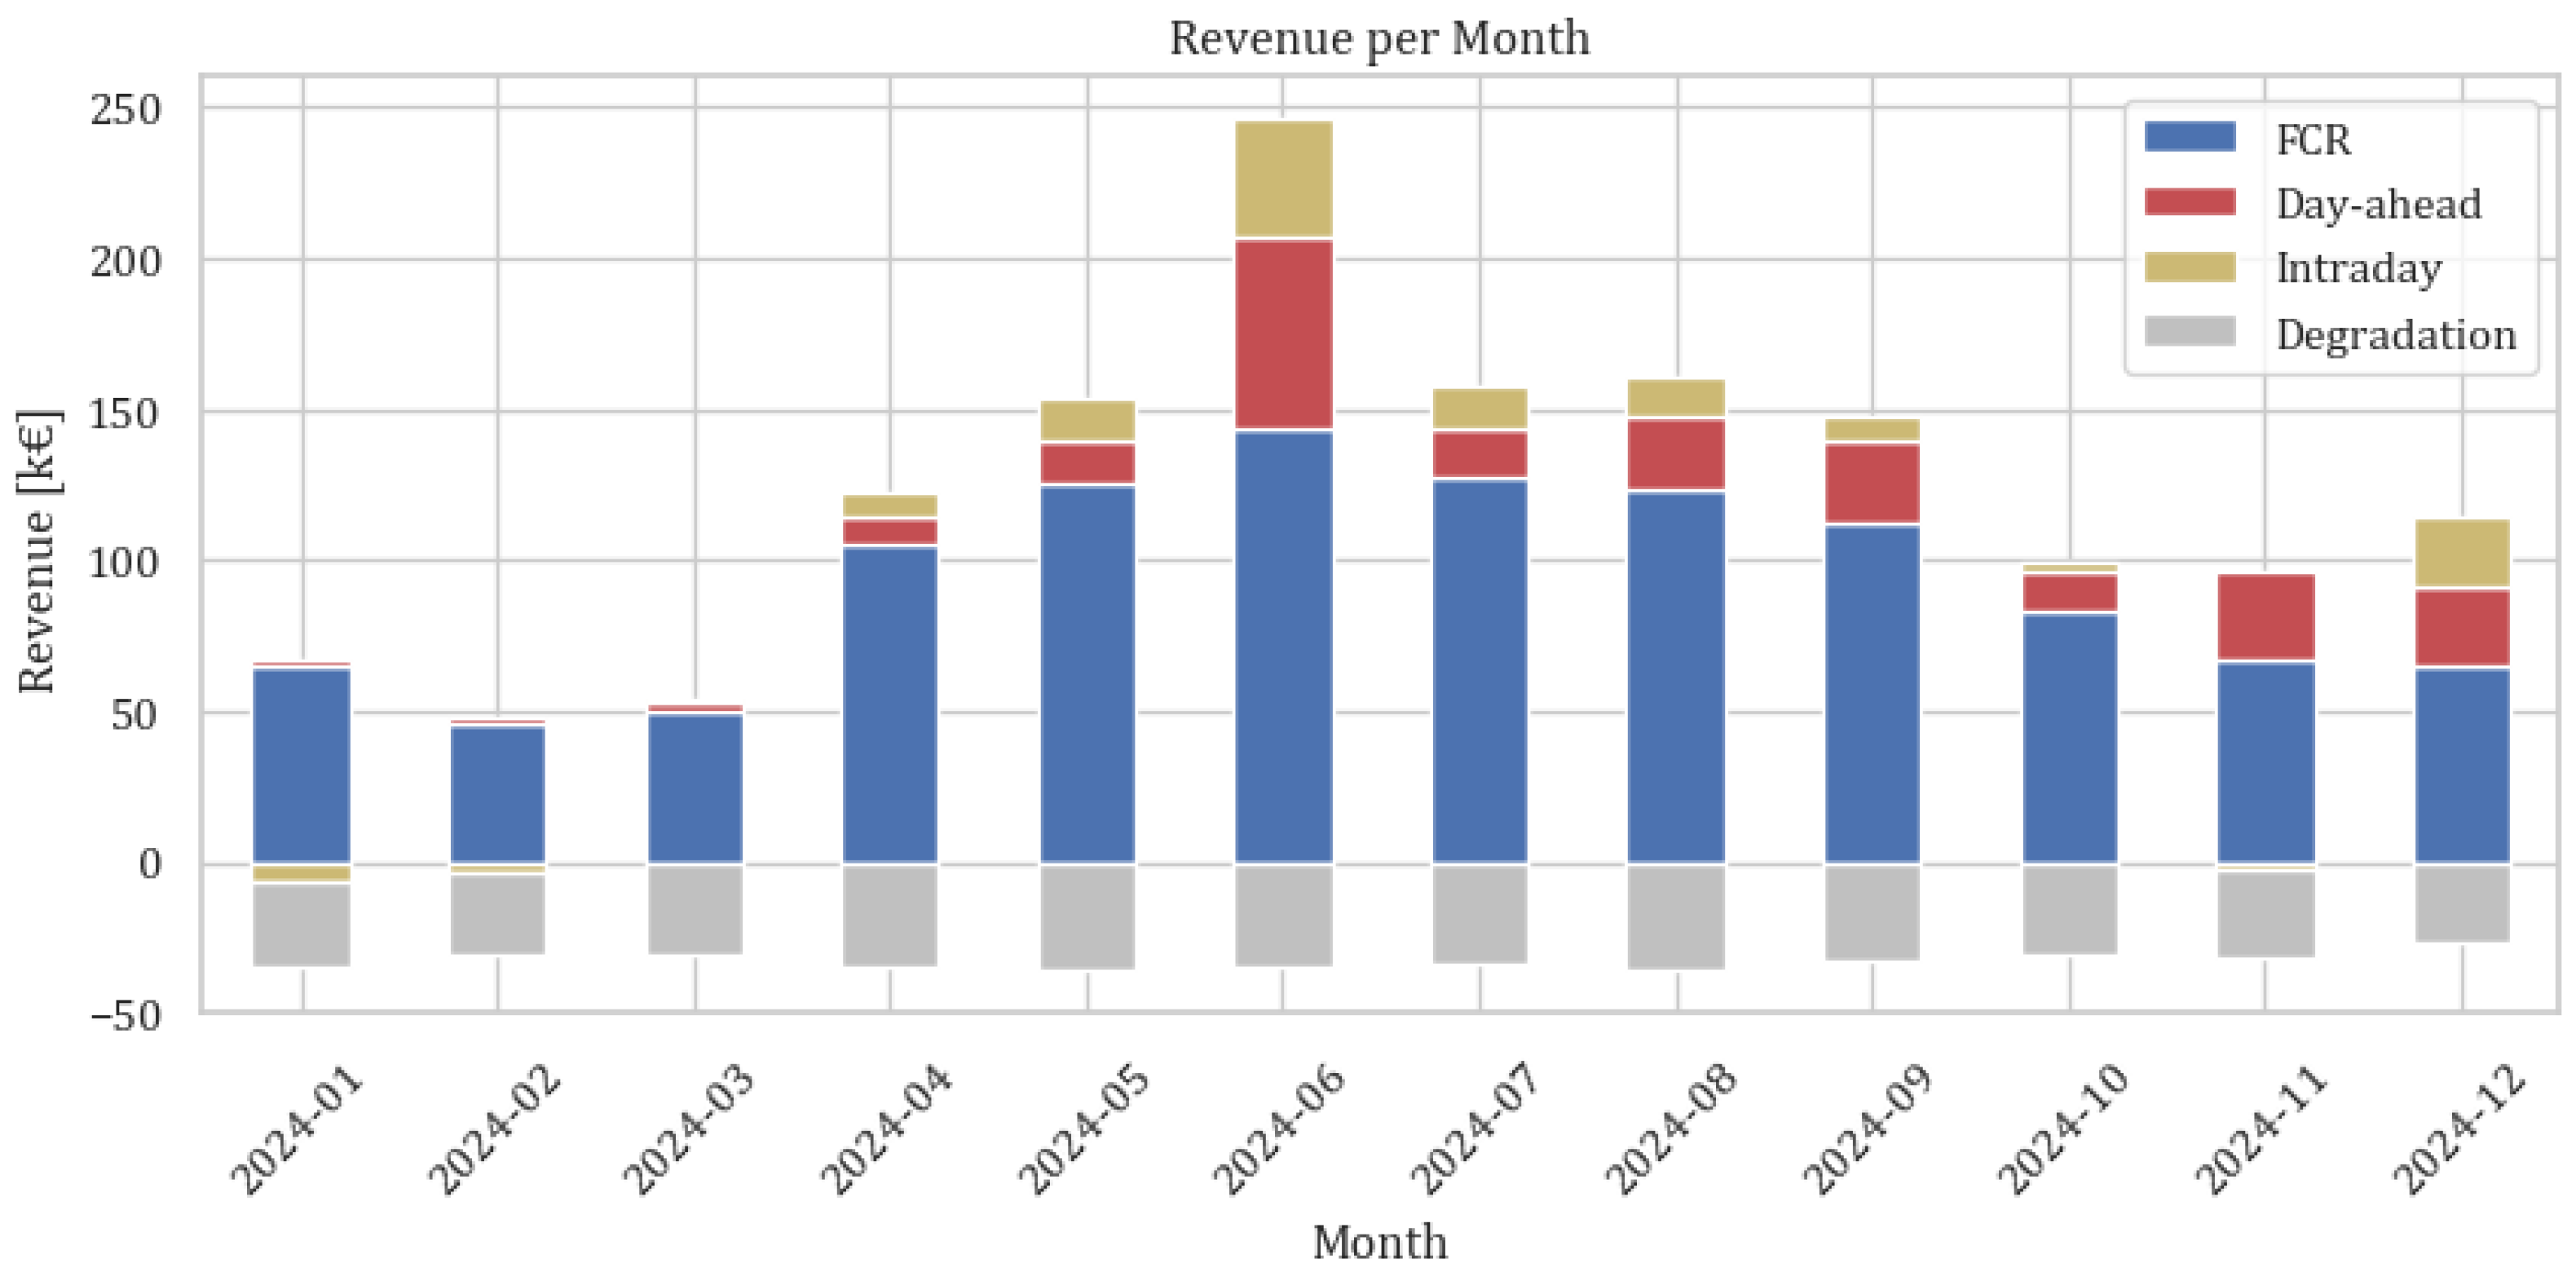Click the 2024-08 blue FCR bar
2576x1281 pixels.
(x=1676, y=676)
